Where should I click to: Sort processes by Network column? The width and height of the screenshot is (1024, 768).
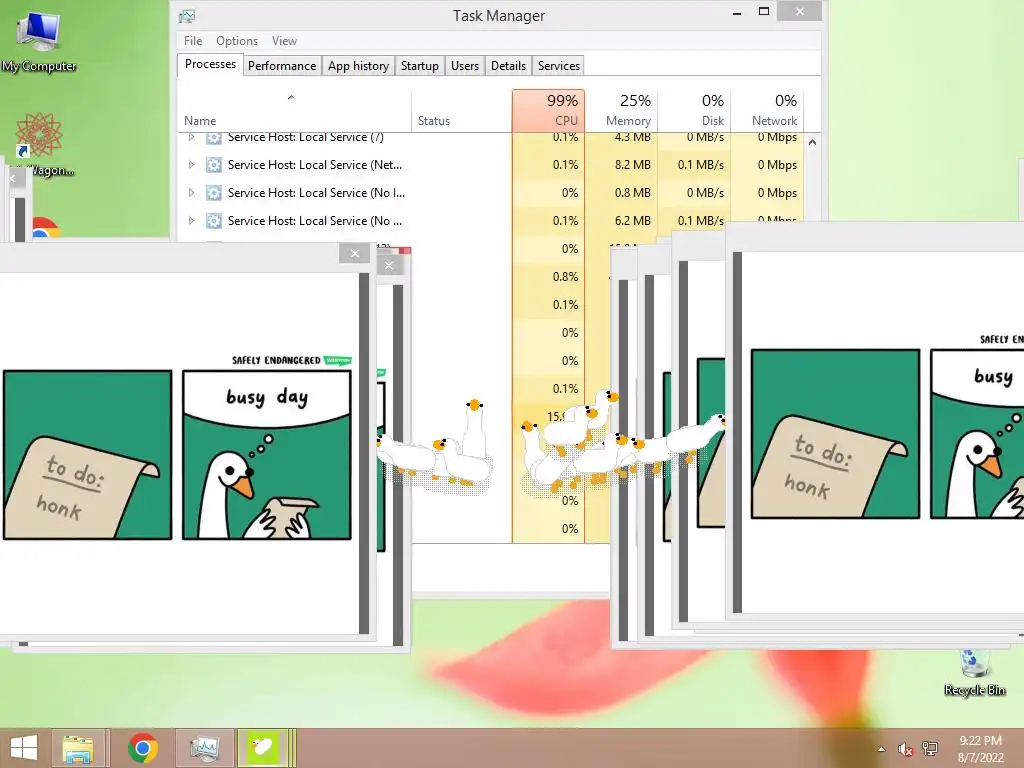[x=767, y=111]
